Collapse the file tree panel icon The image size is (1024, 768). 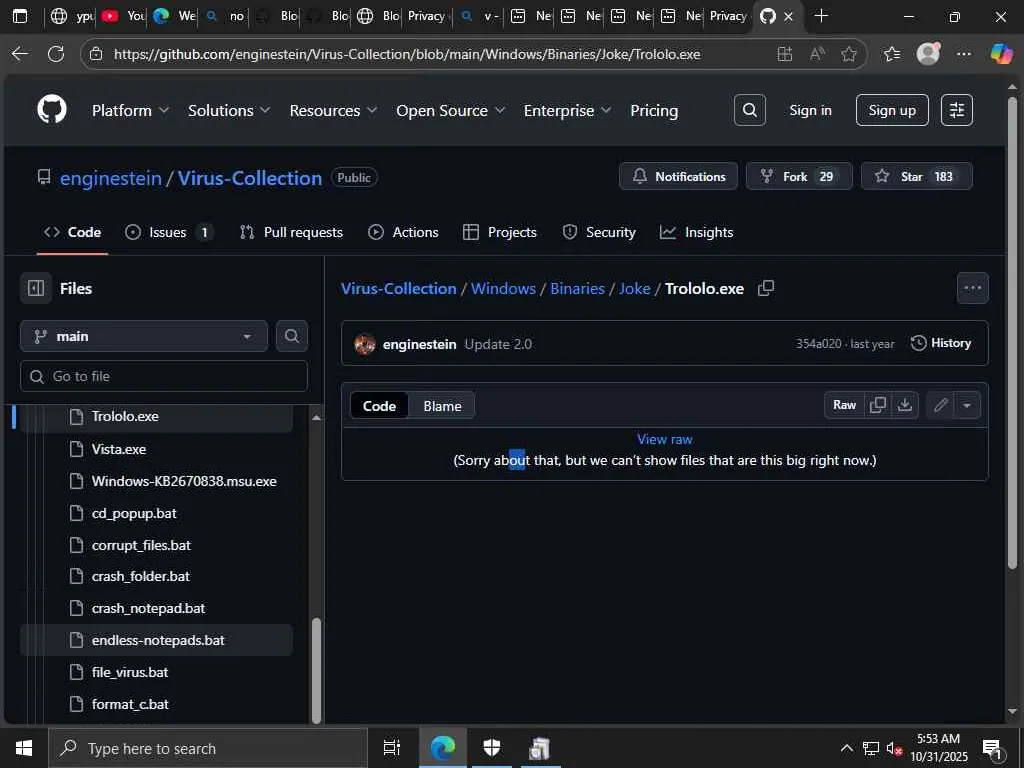(x=36, y=288)
